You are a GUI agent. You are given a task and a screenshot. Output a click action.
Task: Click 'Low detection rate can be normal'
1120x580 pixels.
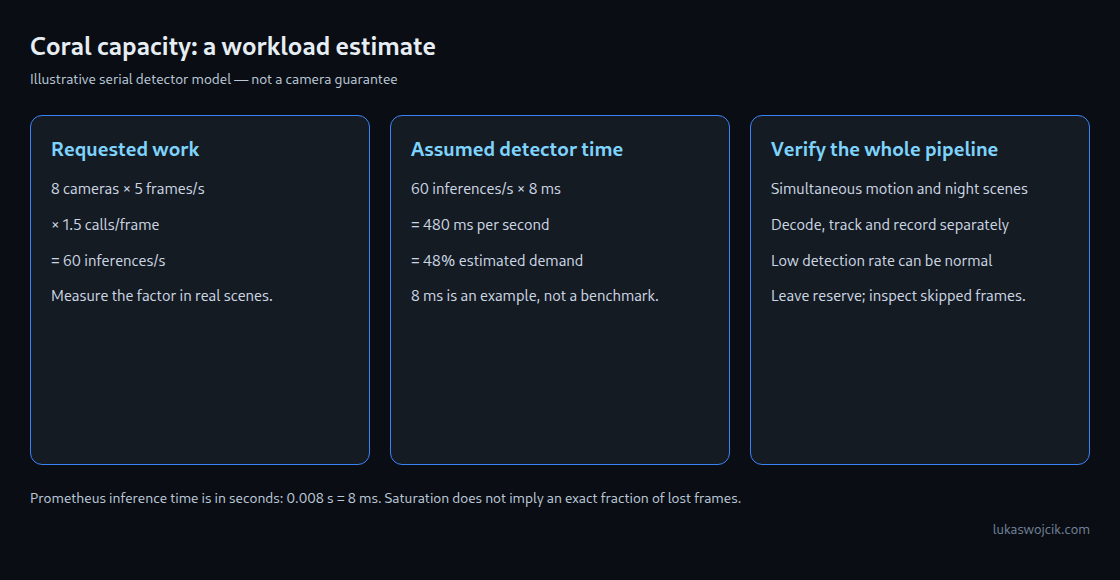[881, 261]
